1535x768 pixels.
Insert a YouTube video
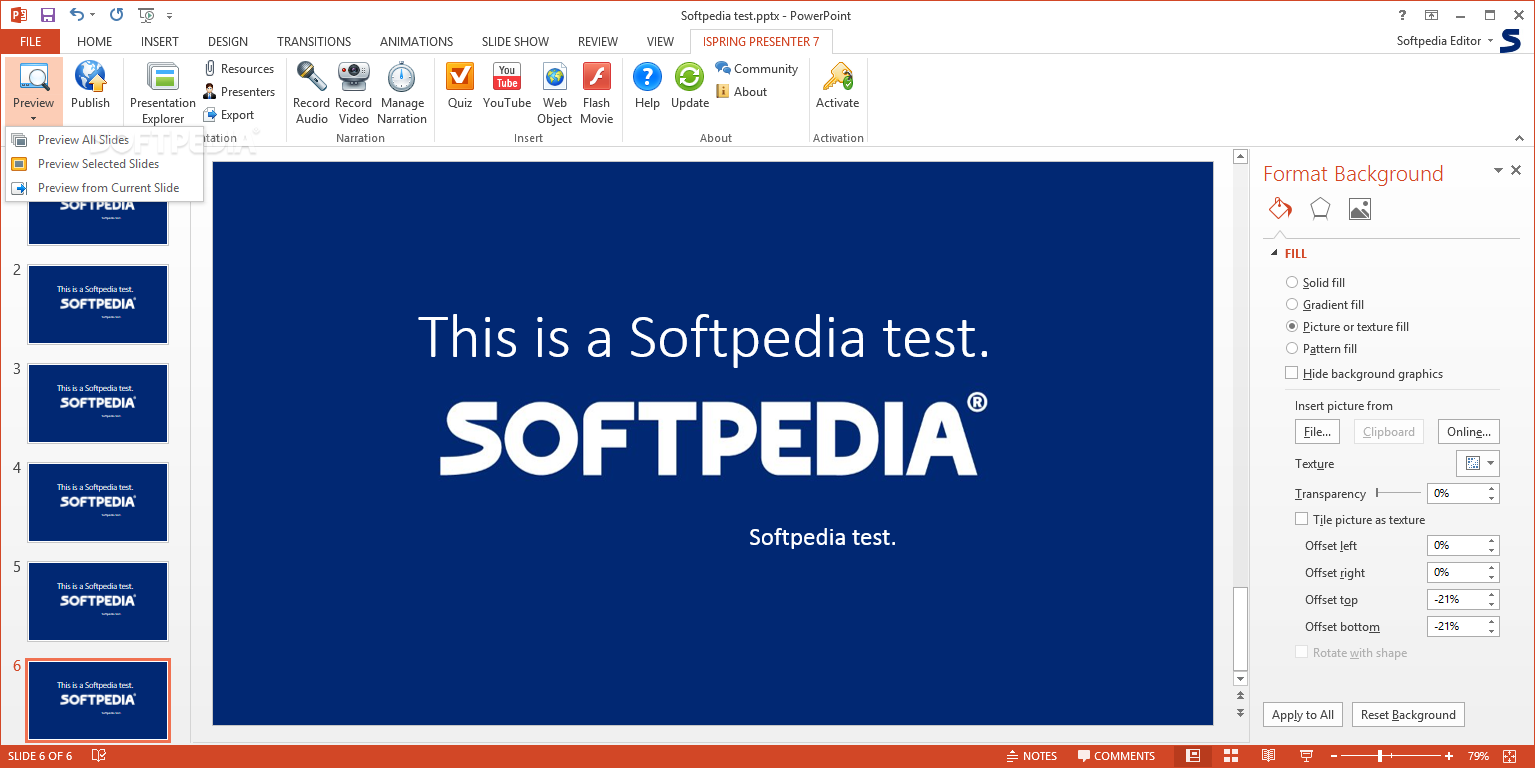[x=507, y=85]
